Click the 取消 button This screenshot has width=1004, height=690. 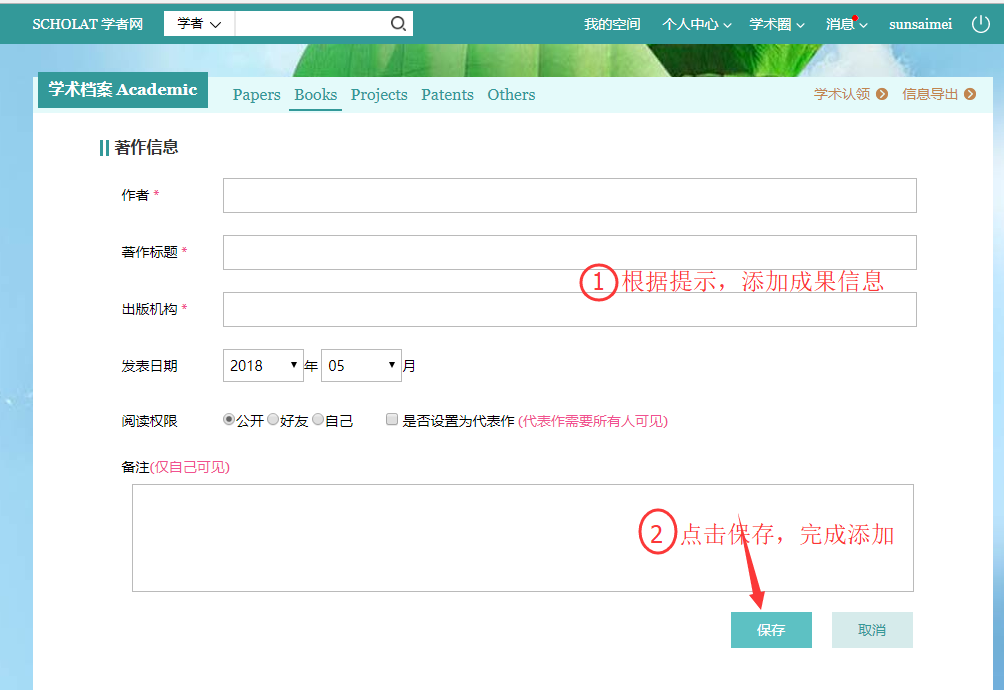872,630
